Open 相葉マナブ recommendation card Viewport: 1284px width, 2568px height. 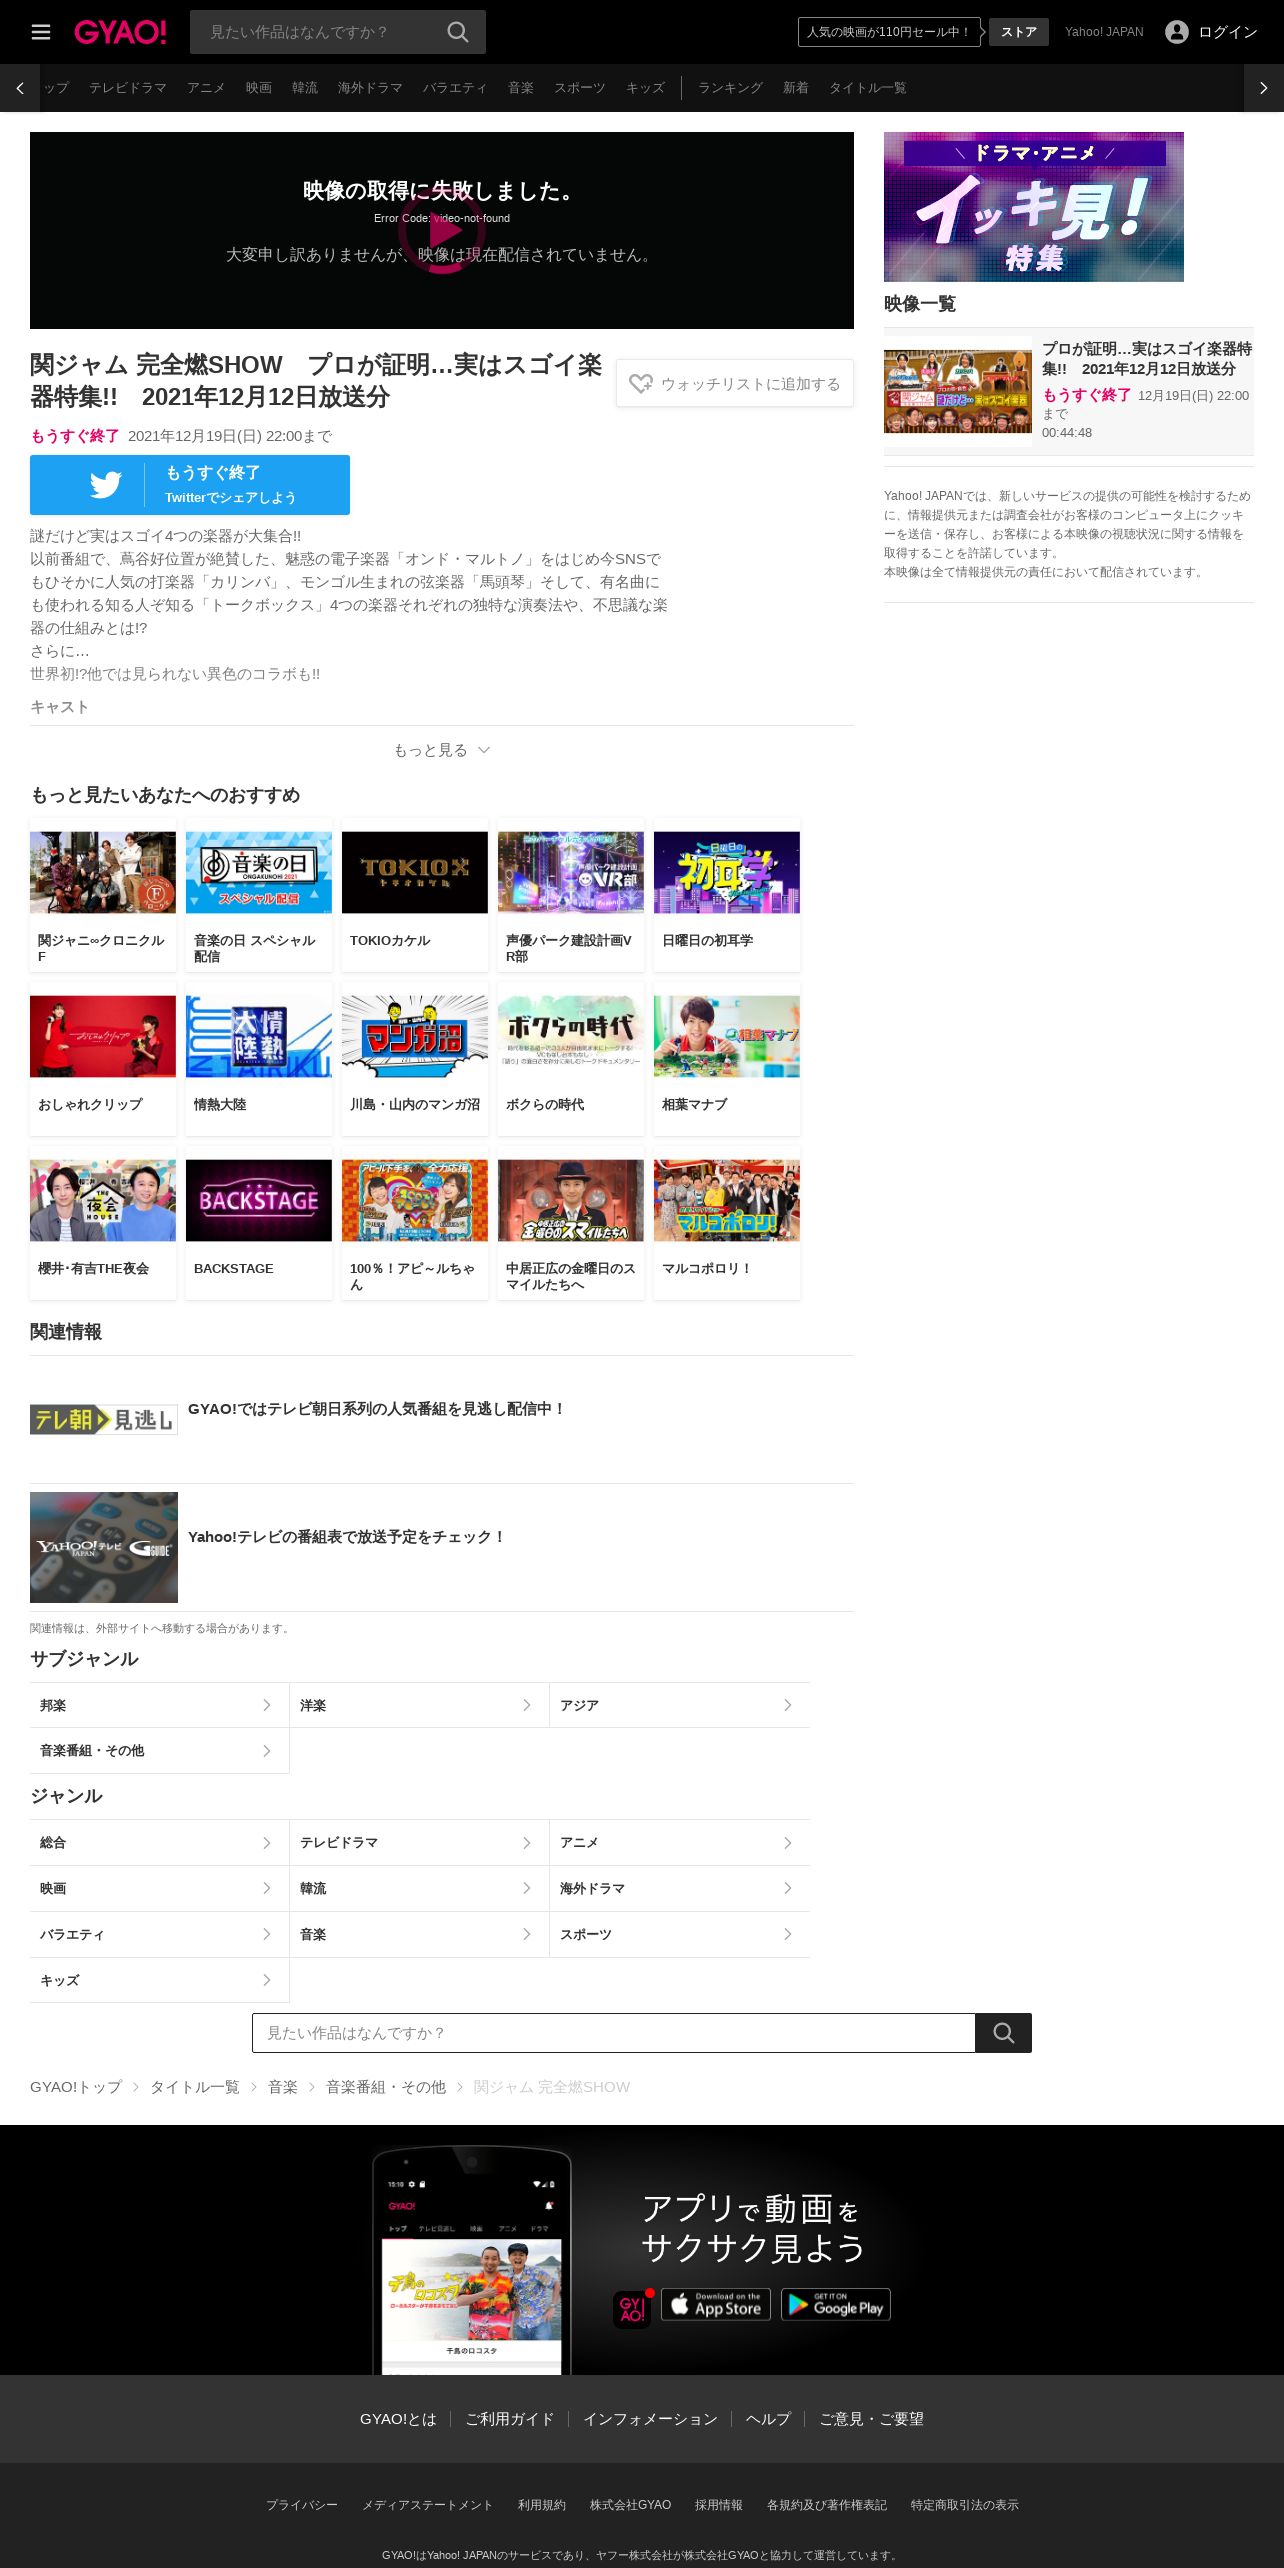727,1060
